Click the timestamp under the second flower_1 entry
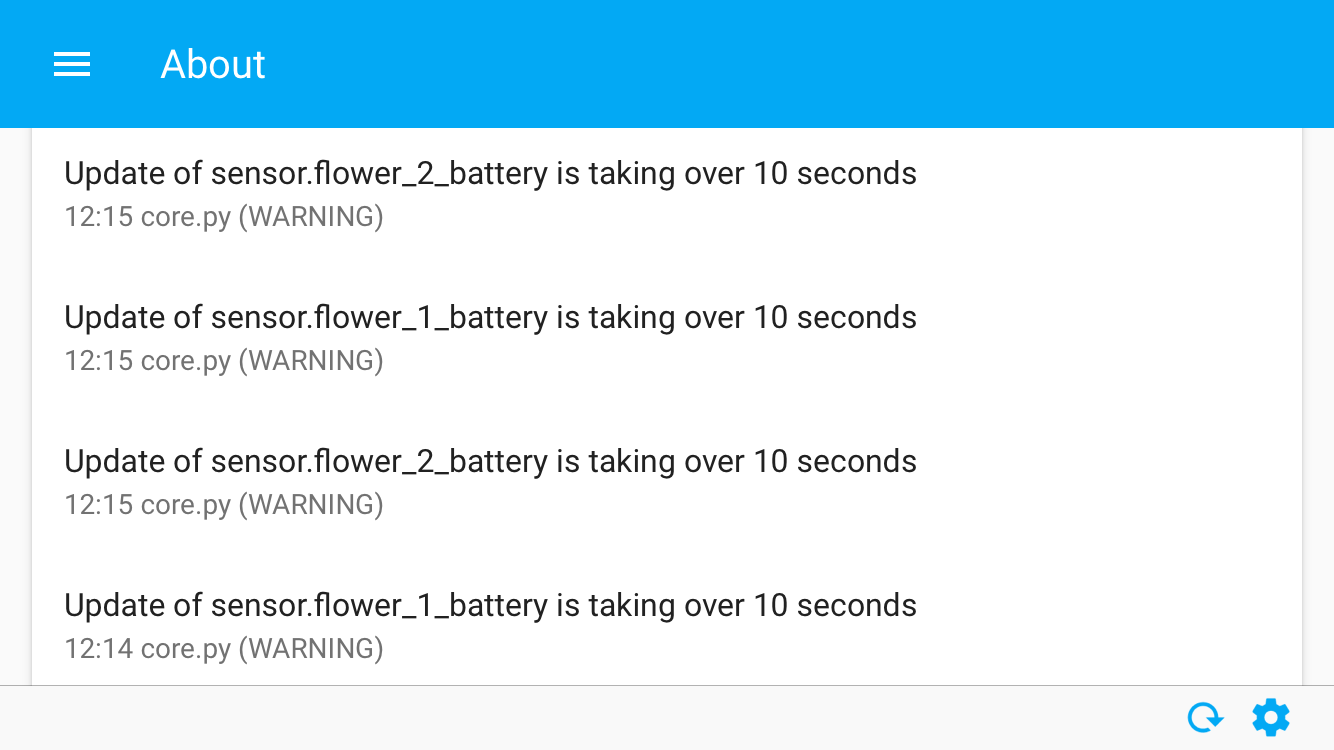Screen dimensions: 1334x750 click(x=224, y=649)
